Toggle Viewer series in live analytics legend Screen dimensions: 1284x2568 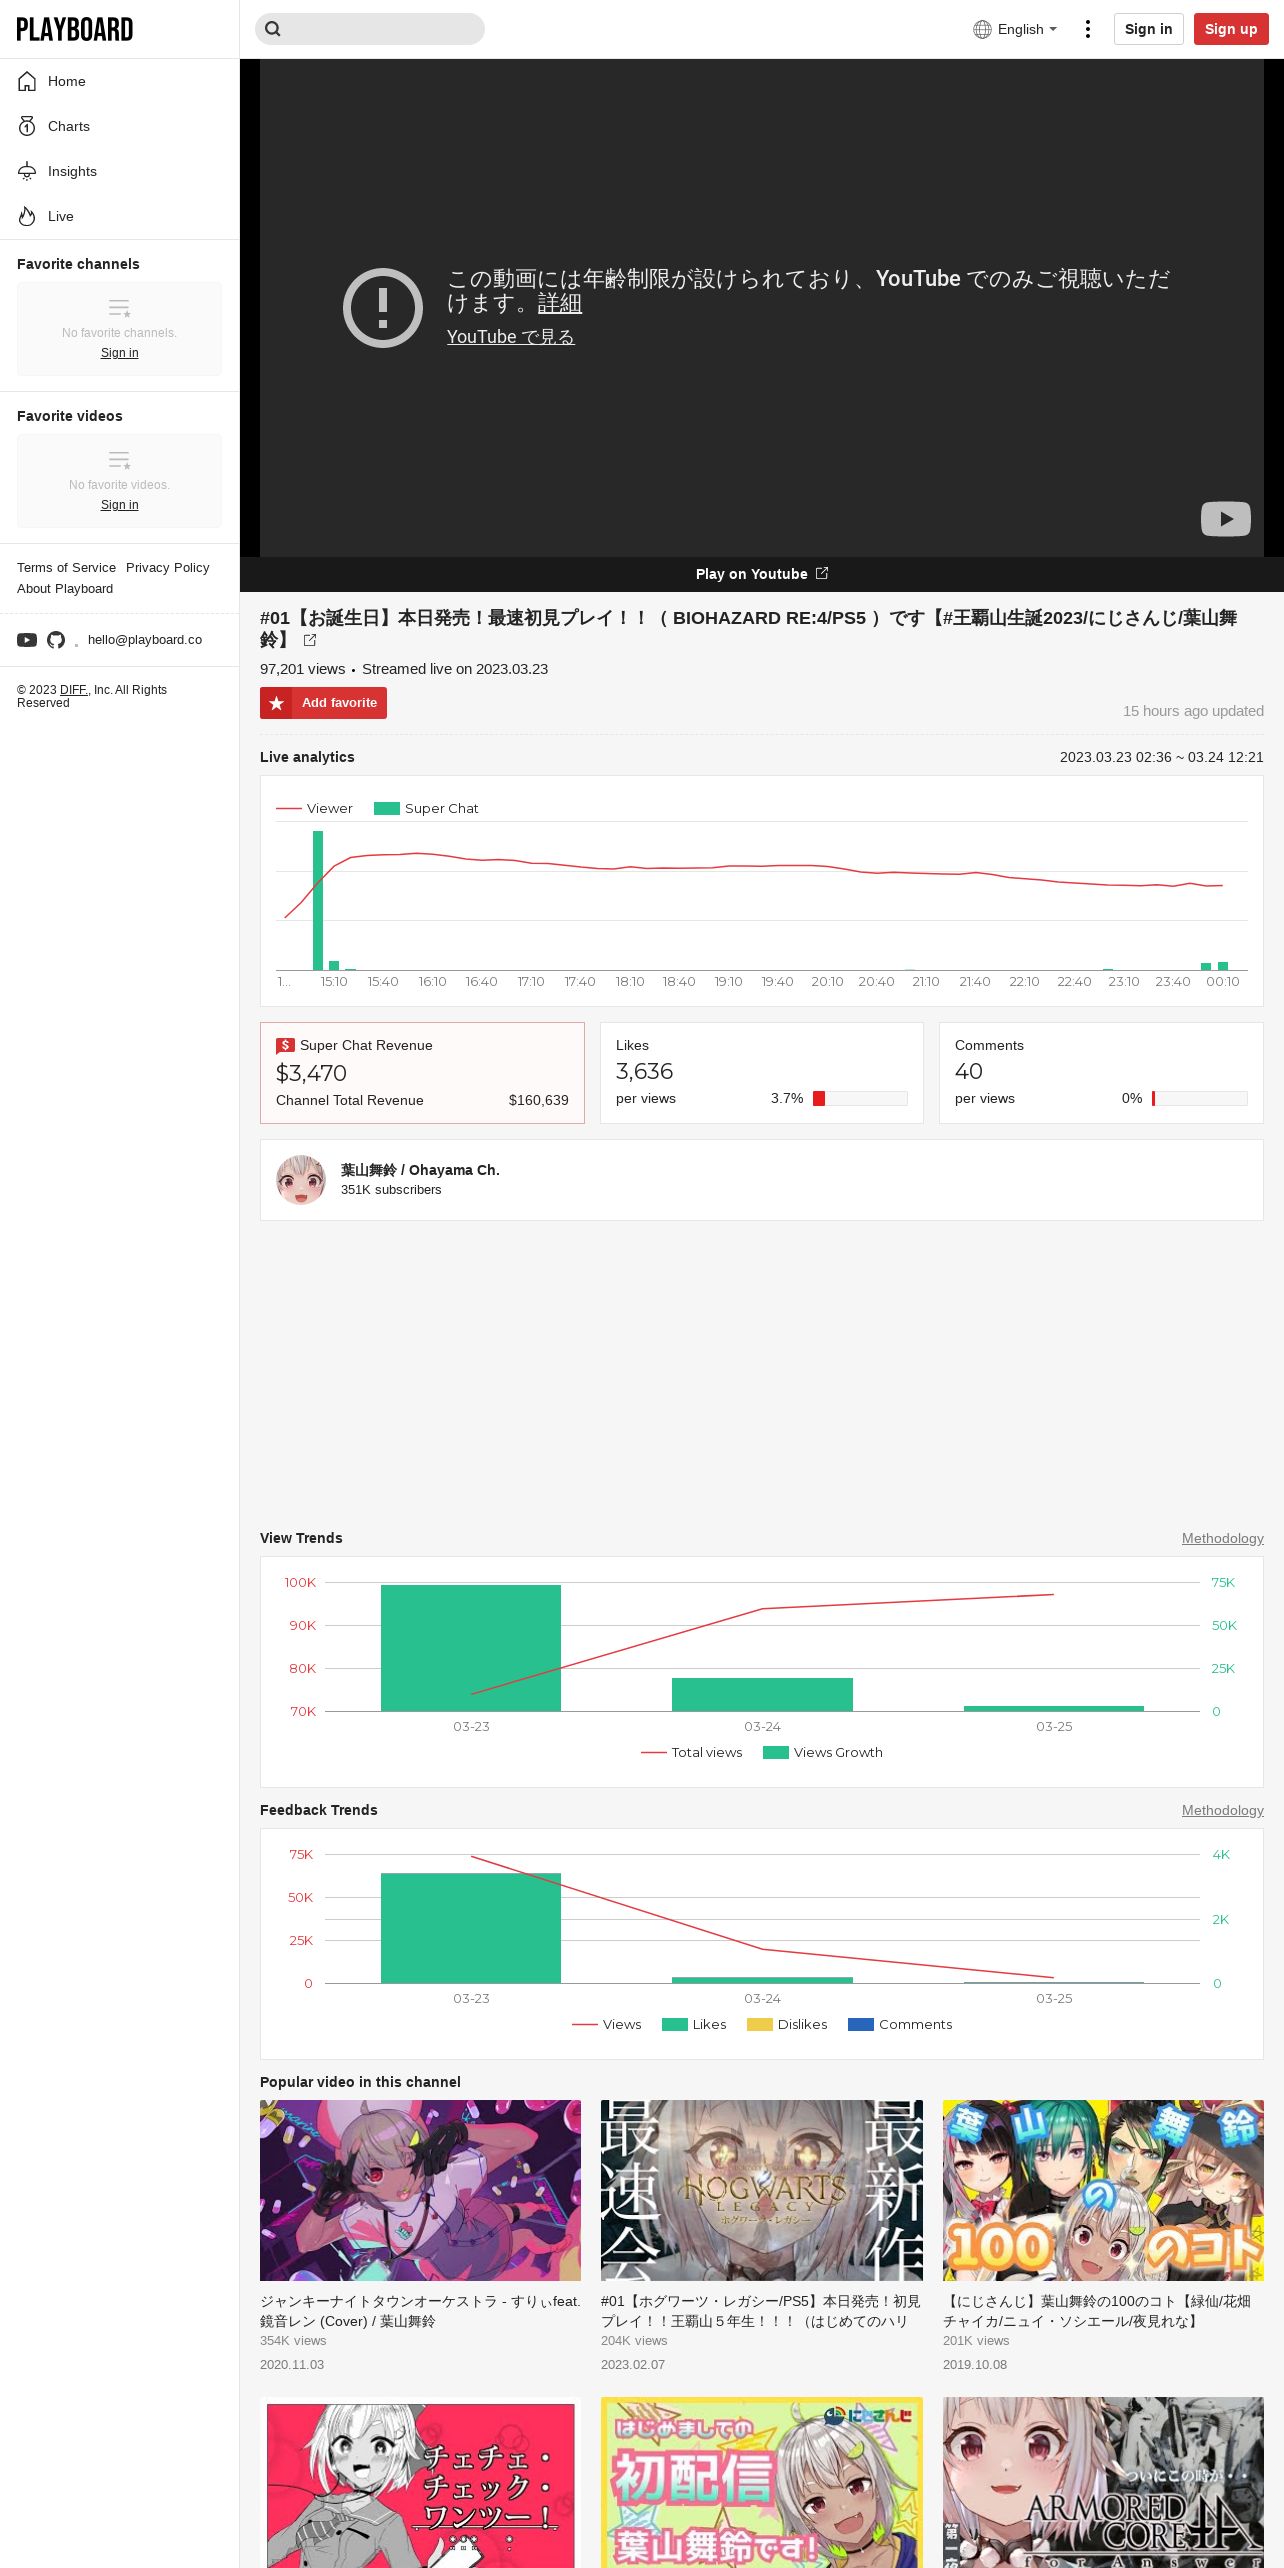tap(314, 808)
